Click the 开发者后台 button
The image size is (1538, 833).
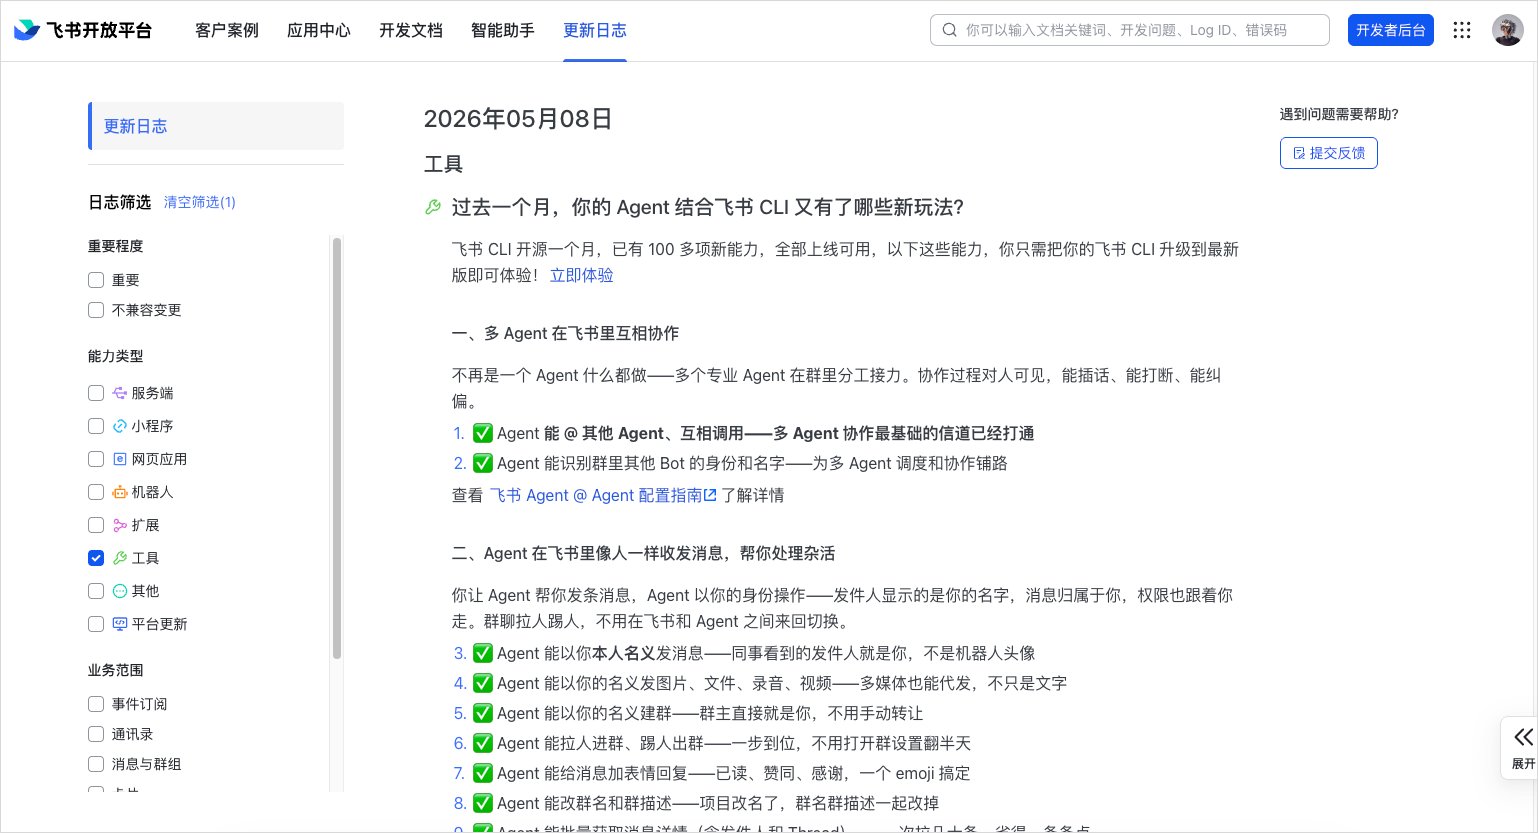coord(1391,30)
